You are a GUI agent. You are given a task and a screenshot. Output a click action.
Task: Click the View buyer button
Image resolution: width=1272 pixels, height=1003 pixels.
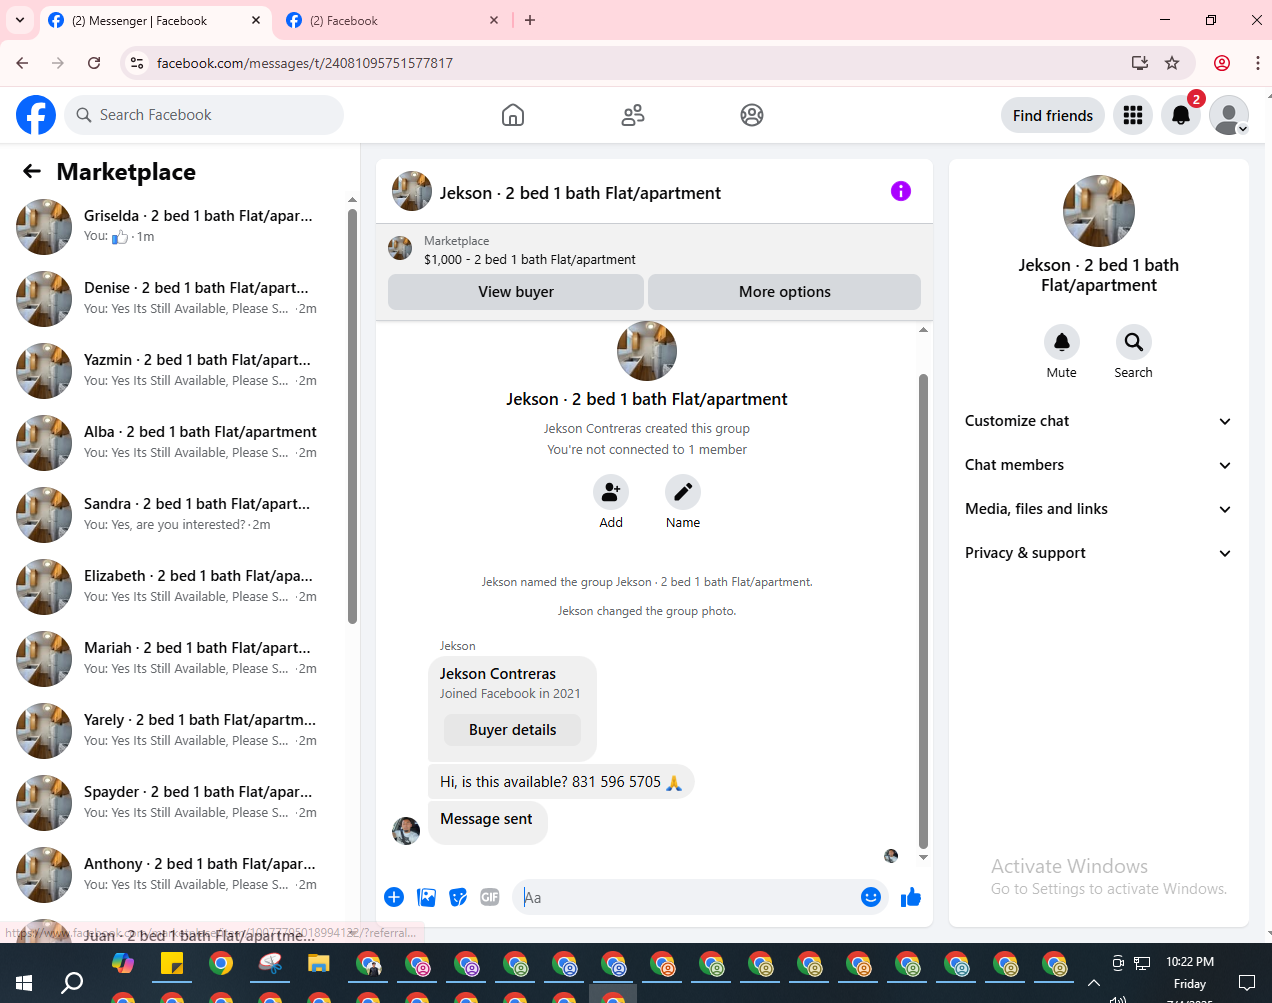[516, 292]
